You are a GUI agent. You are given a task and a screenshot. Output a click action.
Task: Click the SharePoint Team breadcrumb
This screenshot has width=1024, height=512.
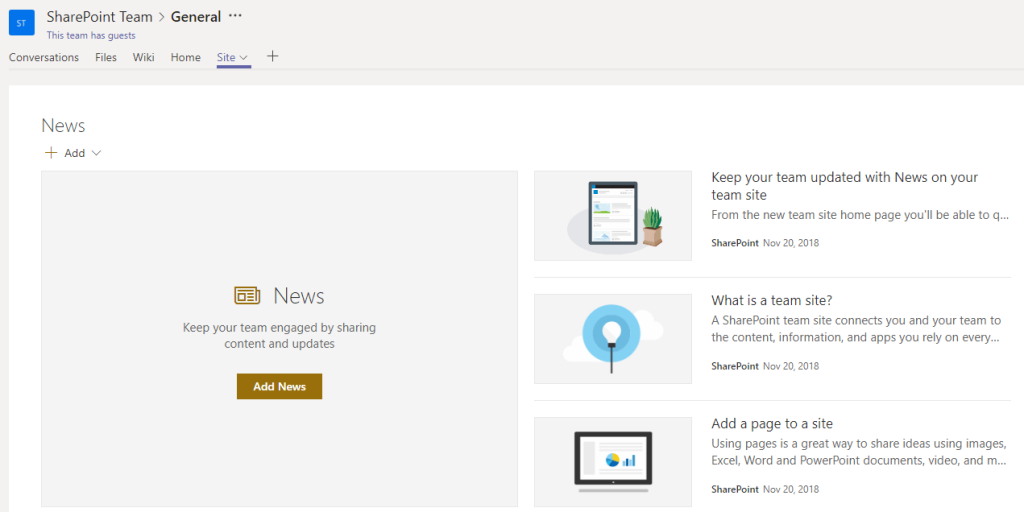99,17
